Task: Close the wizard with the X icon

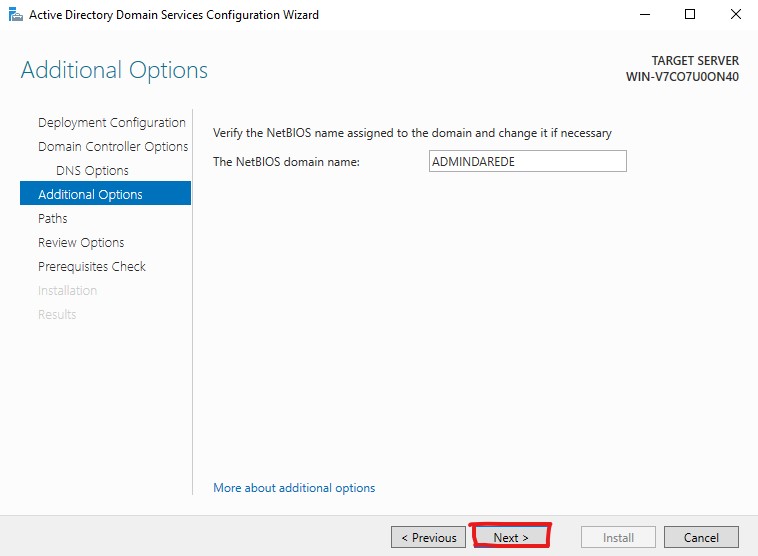Action: (735, 15)
